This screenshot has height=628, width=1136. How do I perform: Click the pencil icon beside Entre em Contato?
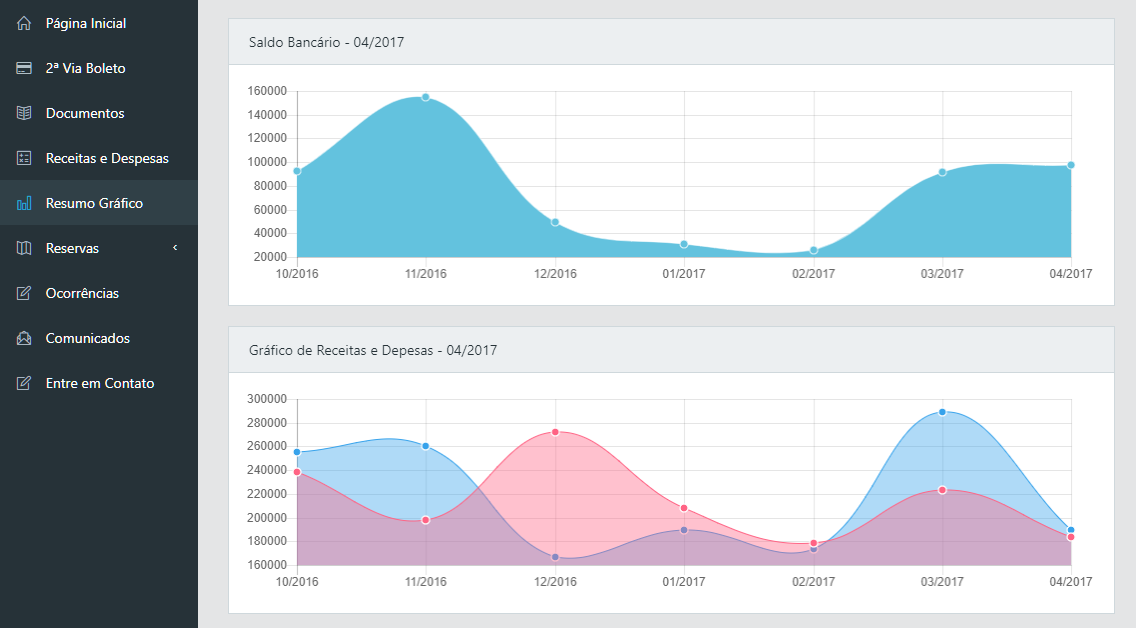24,383
